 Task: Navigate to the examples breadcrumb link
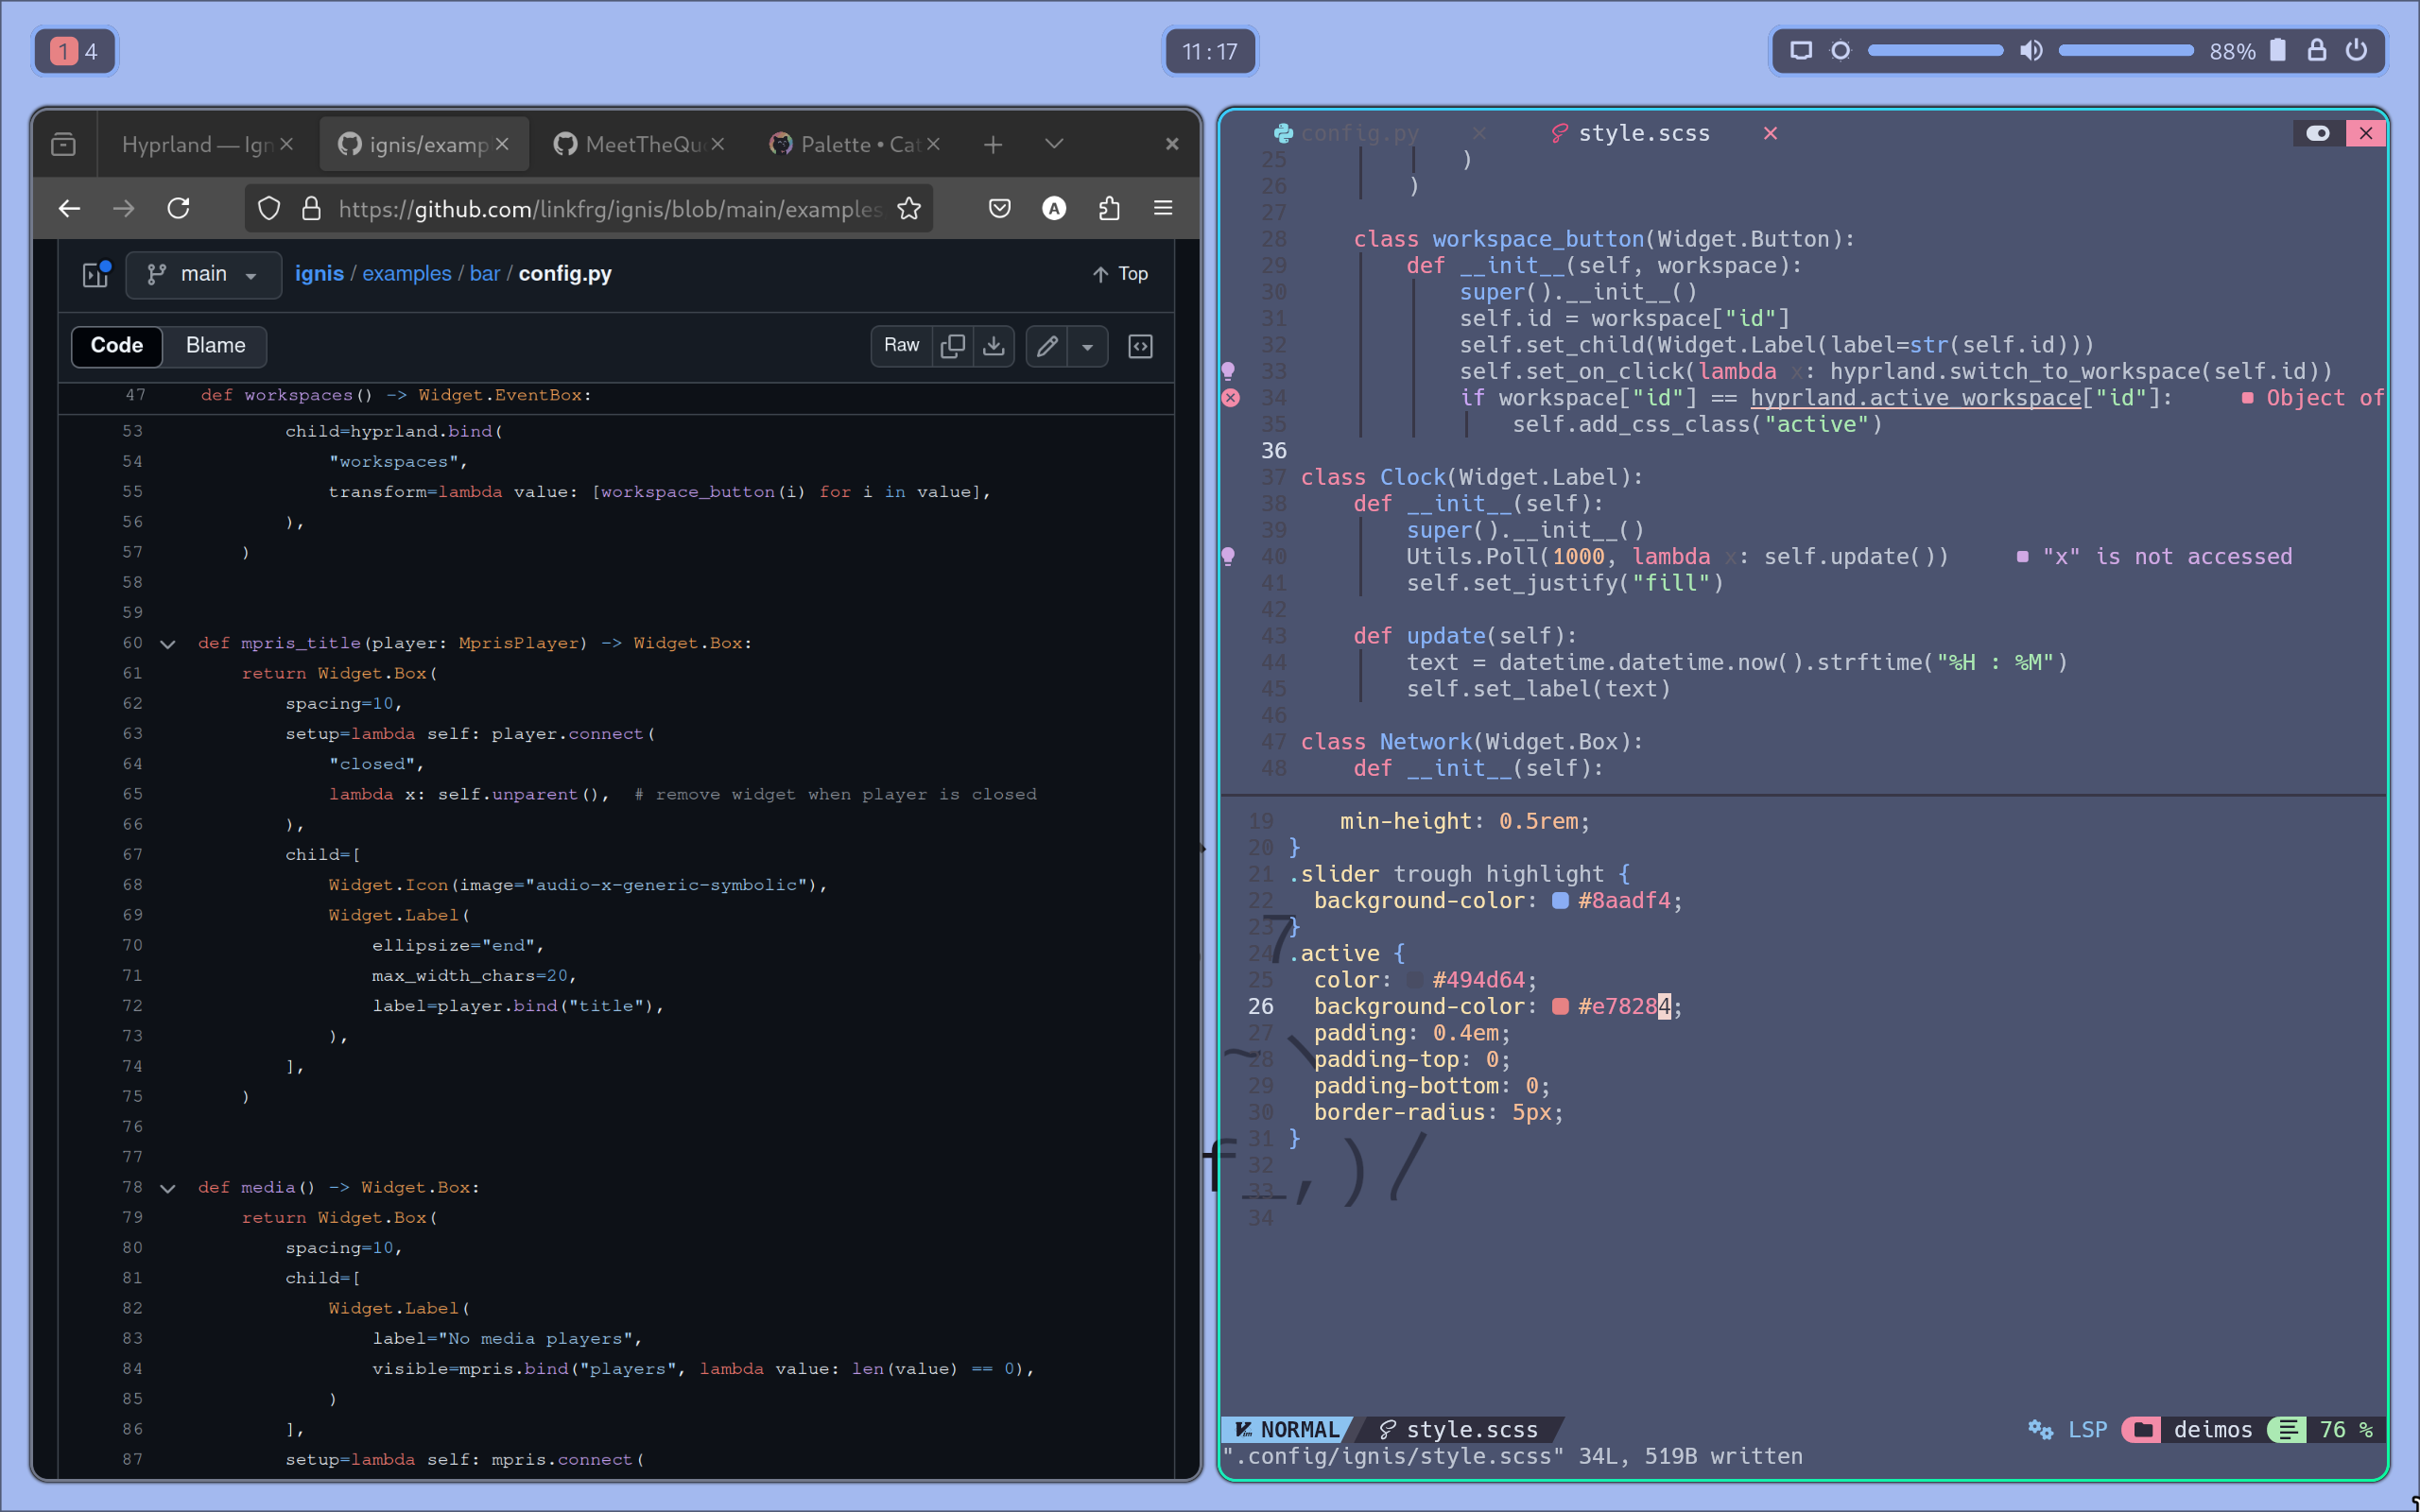[405, 273]
